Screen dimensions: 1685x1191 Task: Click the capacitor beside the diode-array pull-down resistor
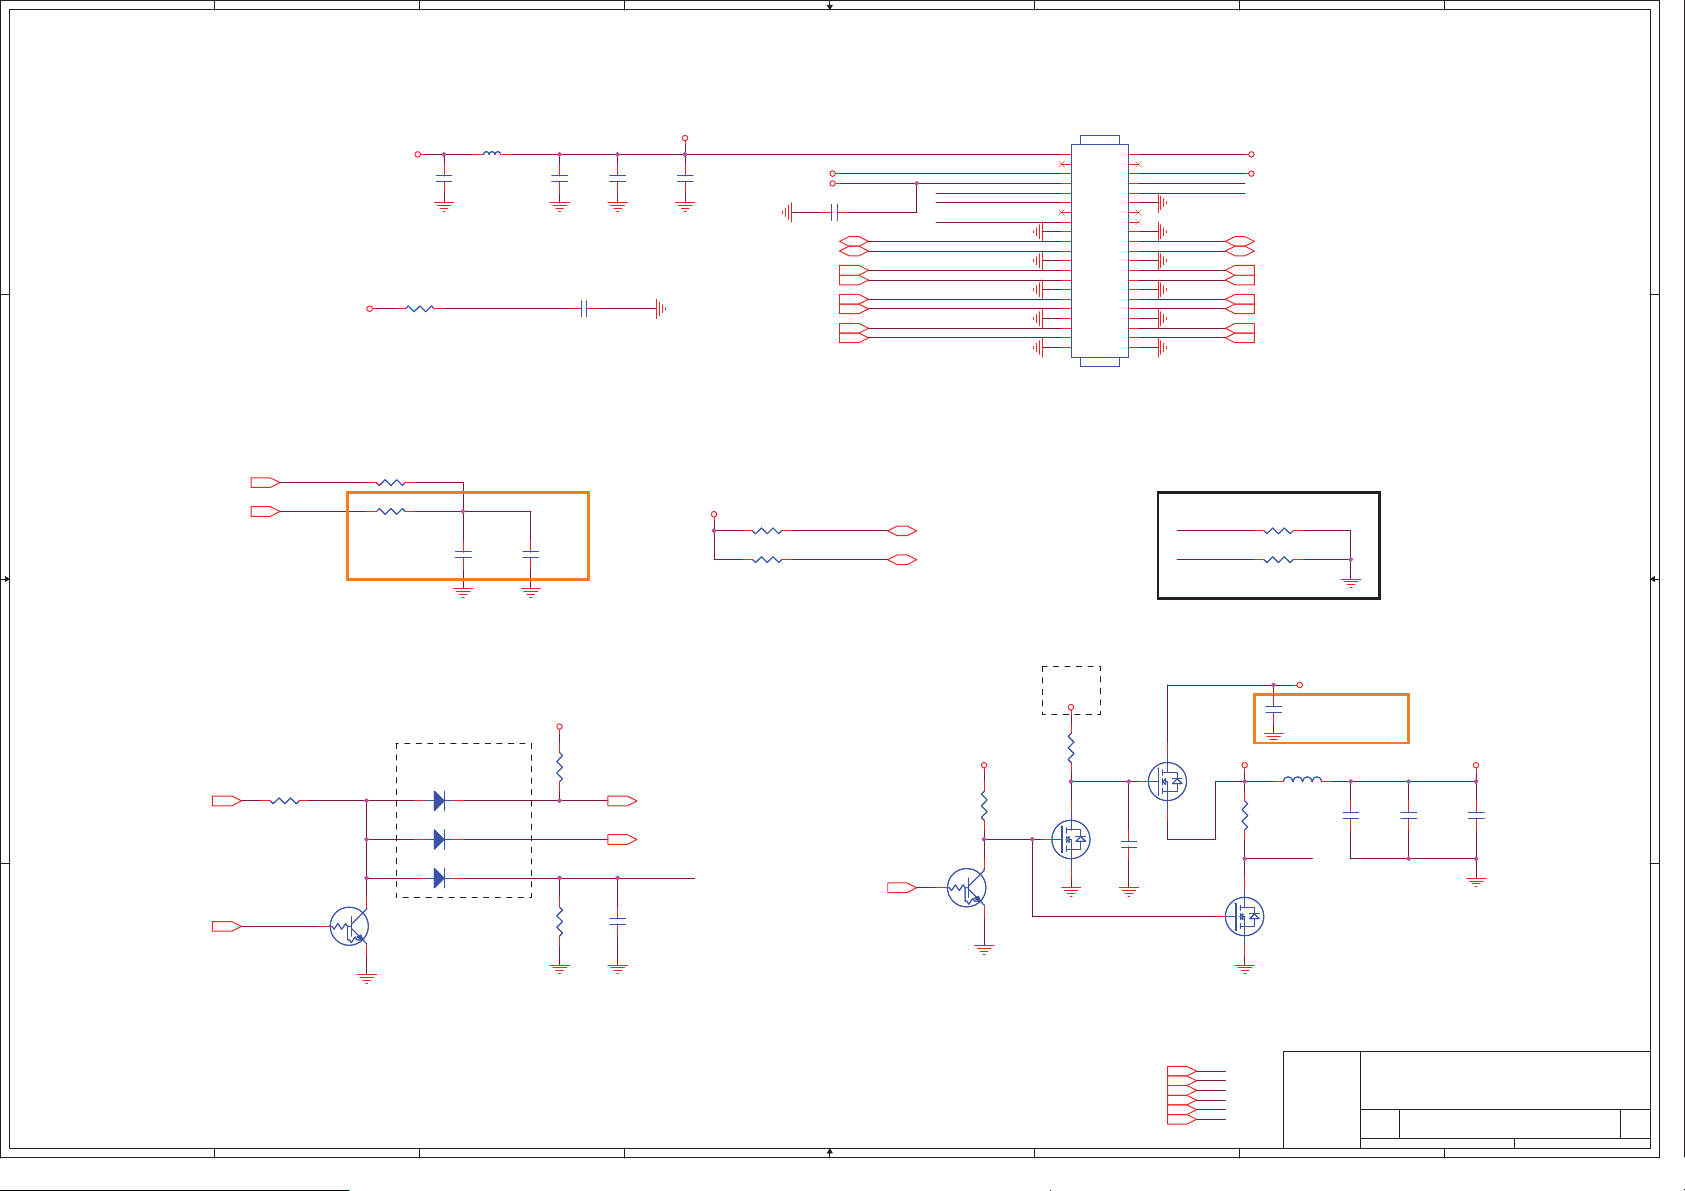pyautogui.click(x=618, y=921)
